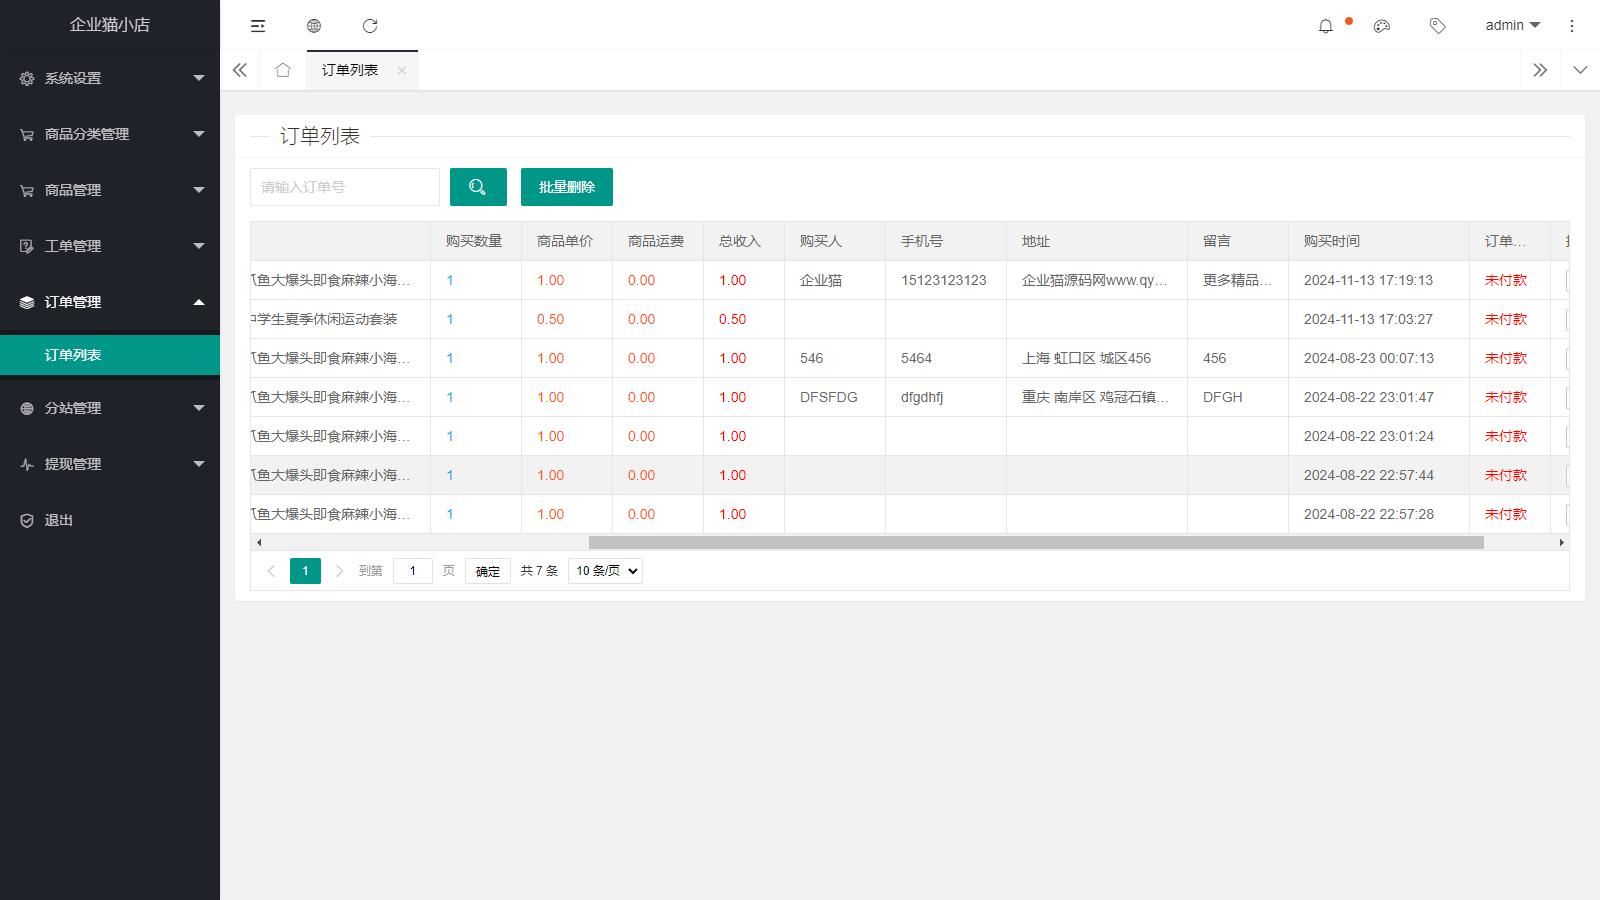The height and width of the screenshot is (900, 1600).
Task: Click the 批量删除 button
Action: (x=566, y=187)
